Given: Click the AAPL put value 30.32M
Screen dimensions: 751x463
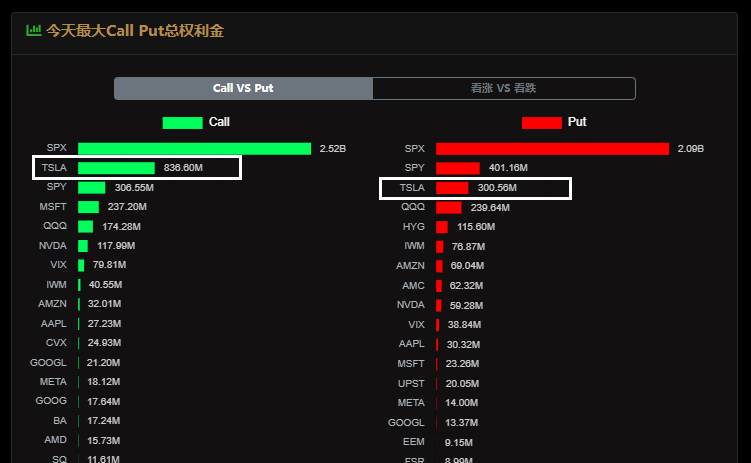Looking at the screenshot, I should pyautogui.click(x=463, y=345).
